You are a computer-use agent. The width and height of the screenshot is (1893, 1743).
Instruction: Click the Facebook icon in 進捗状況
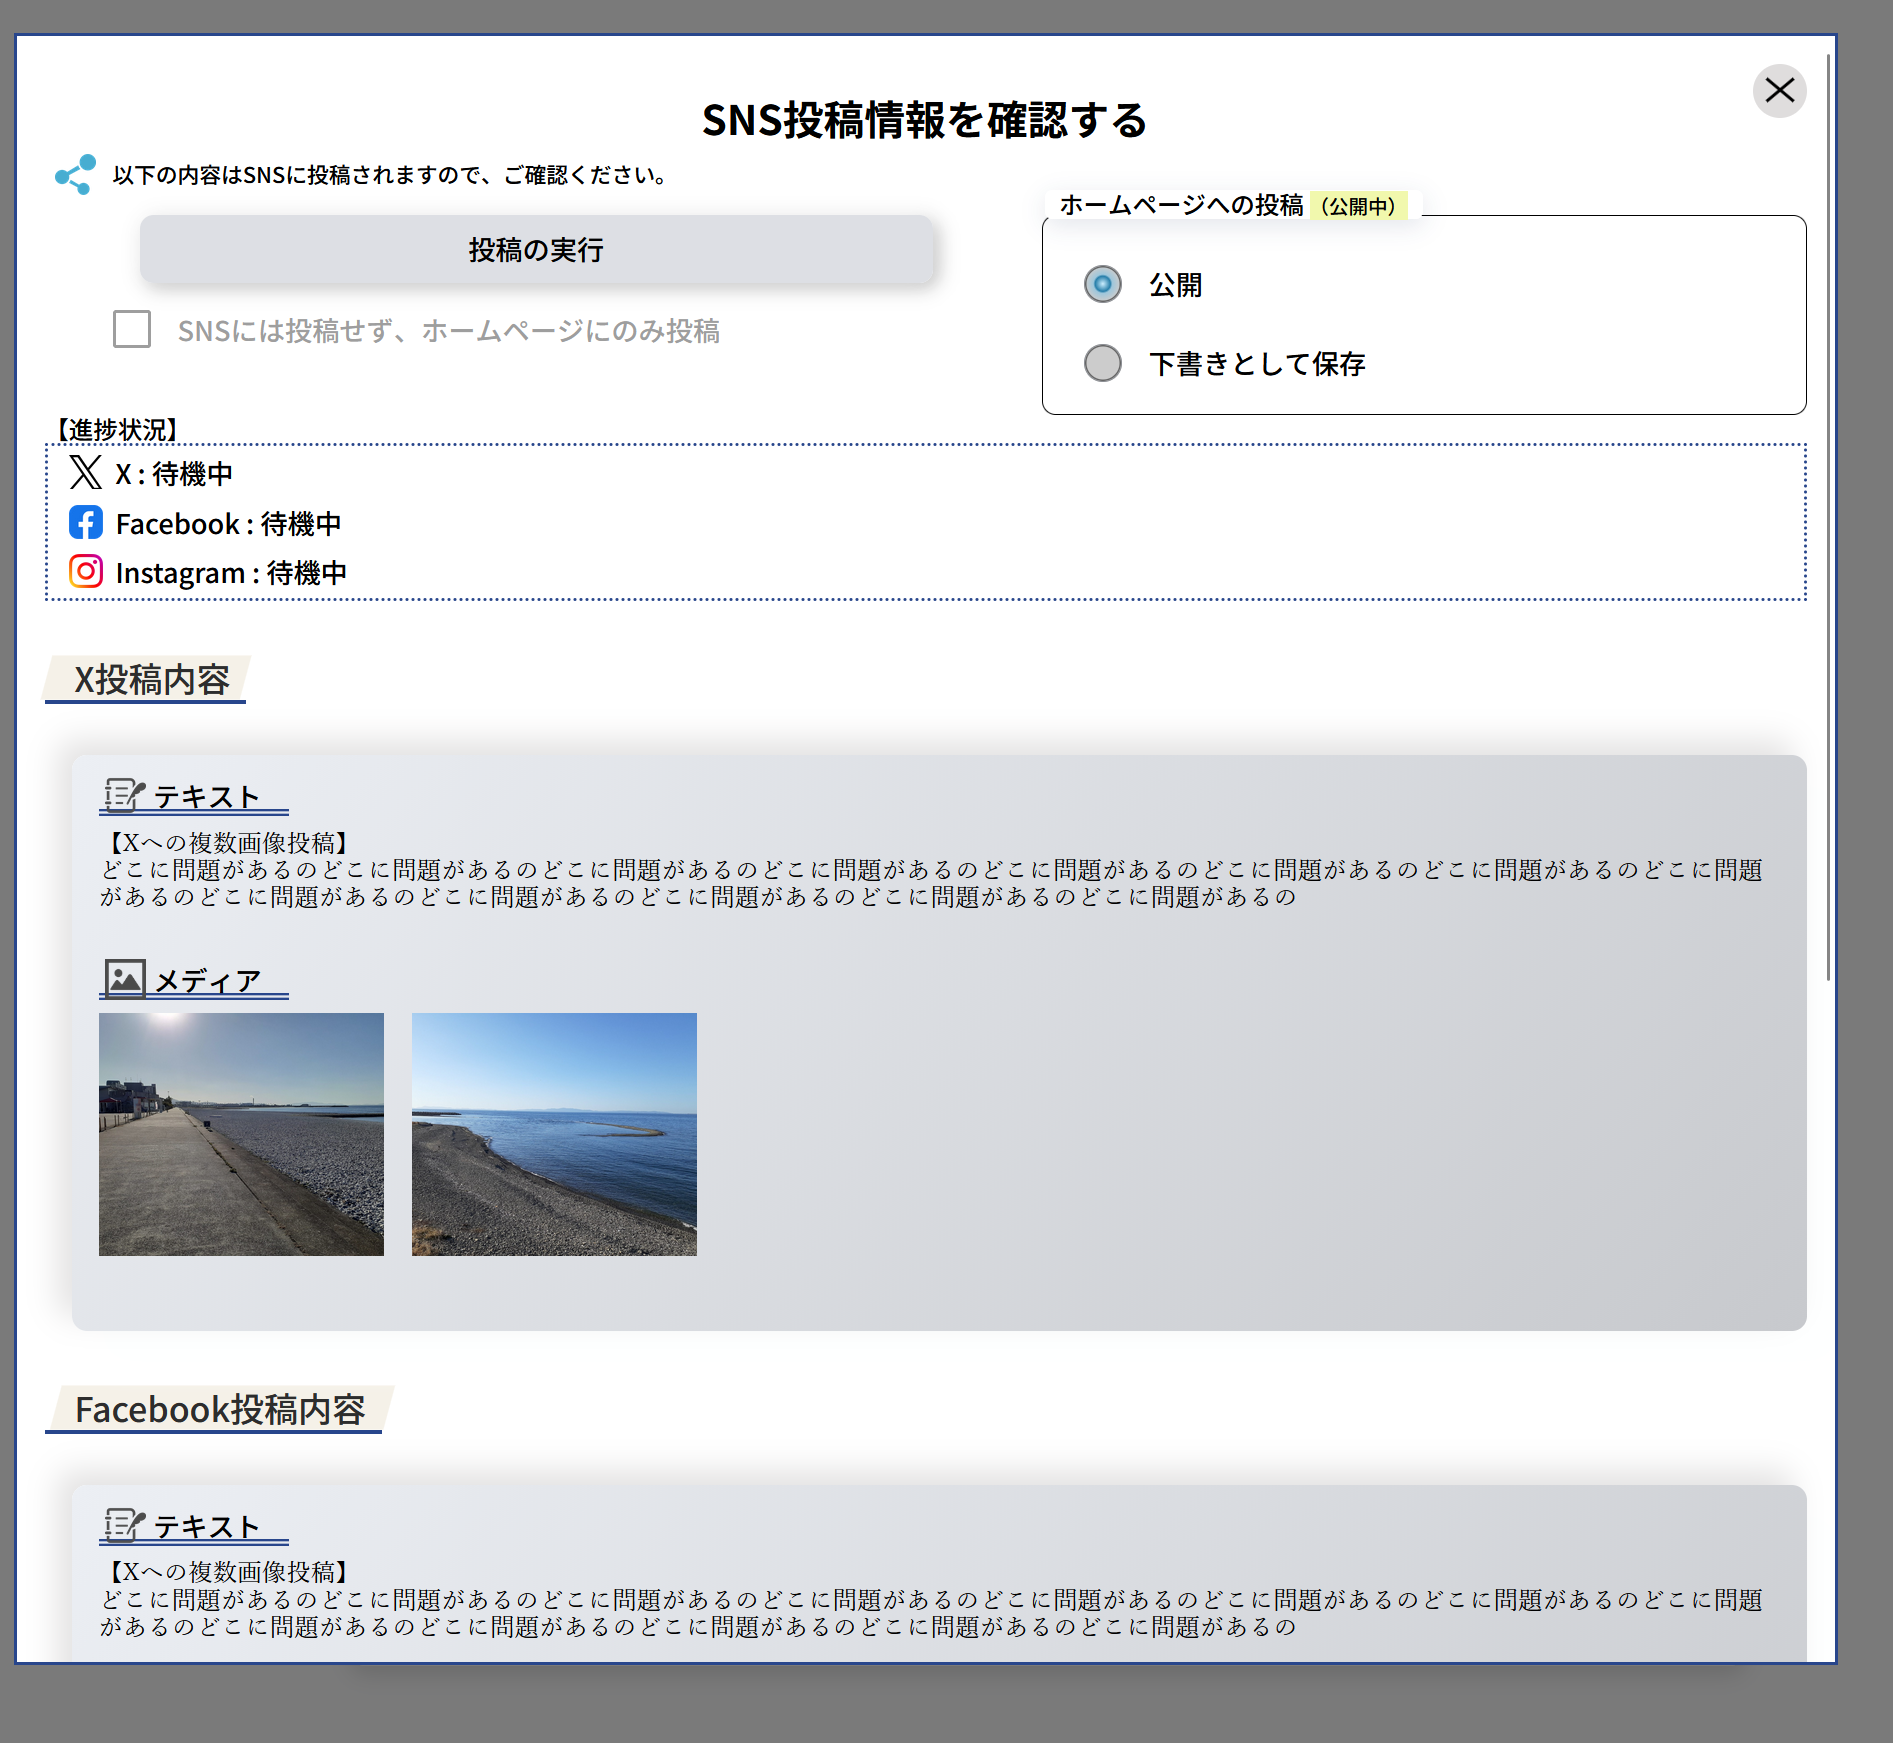[86, 522]
